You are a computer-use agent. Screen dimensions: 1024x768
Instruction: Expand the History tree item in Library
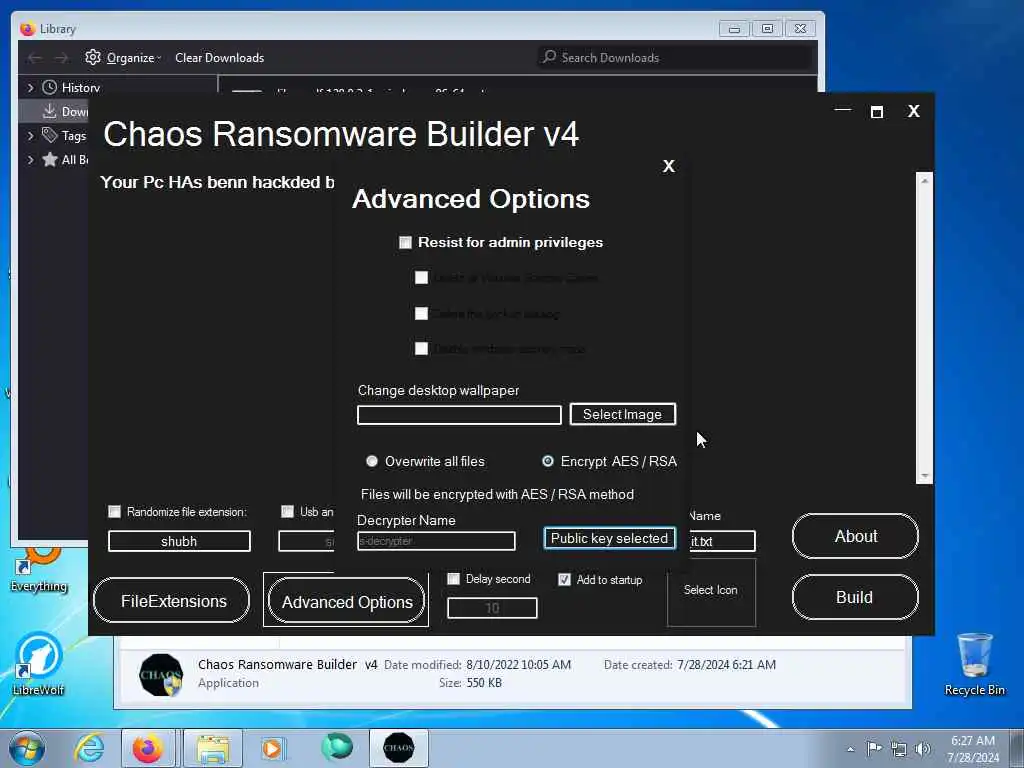30,87
